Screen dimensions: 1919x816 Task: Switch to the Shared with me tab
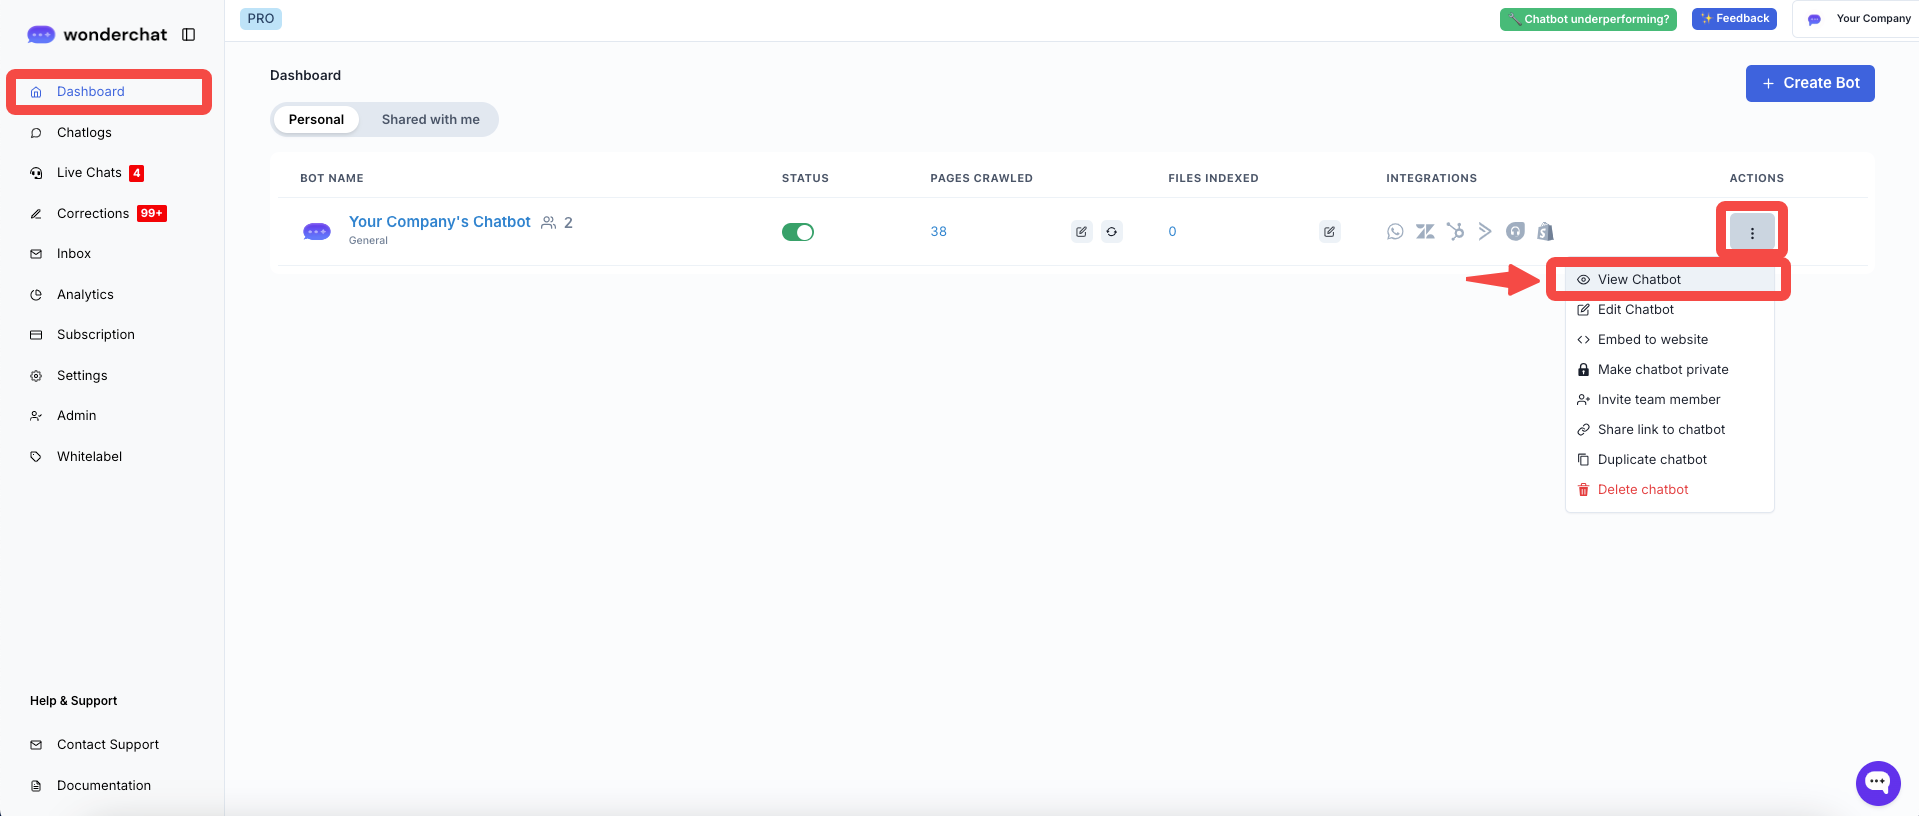[x=430, y=120]
